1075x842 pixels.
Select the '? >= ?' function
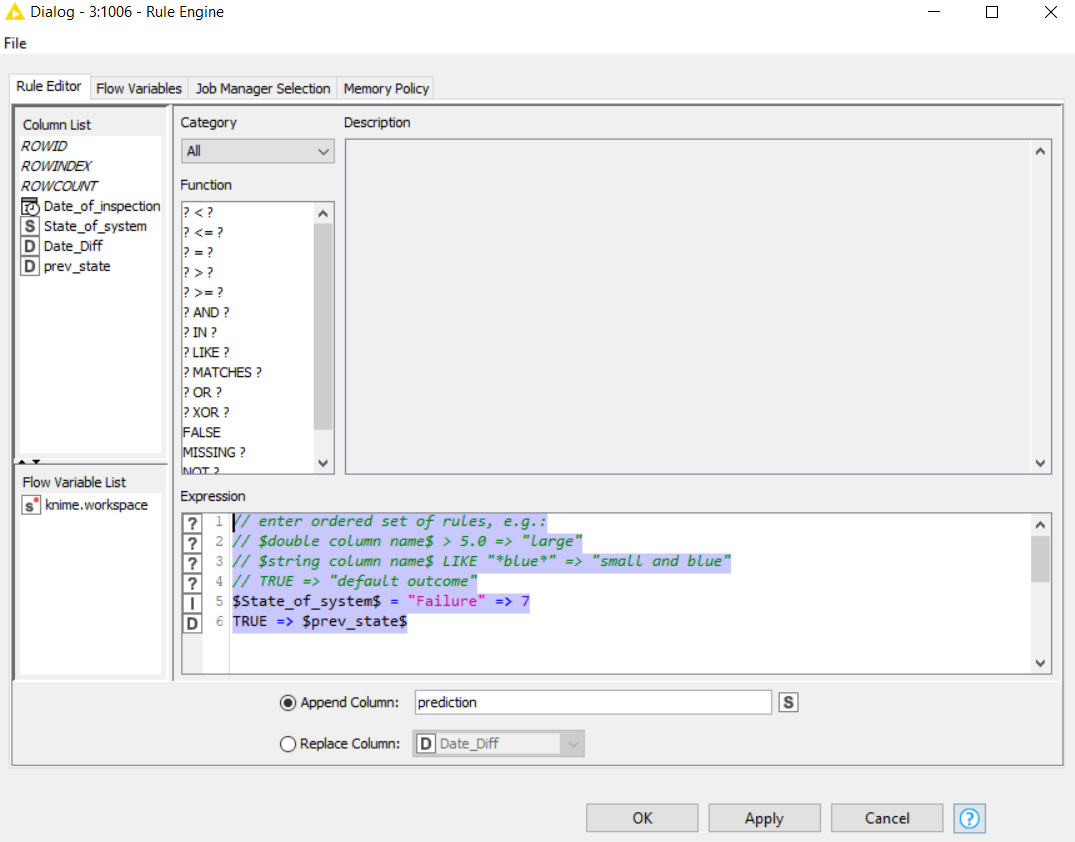203,292
